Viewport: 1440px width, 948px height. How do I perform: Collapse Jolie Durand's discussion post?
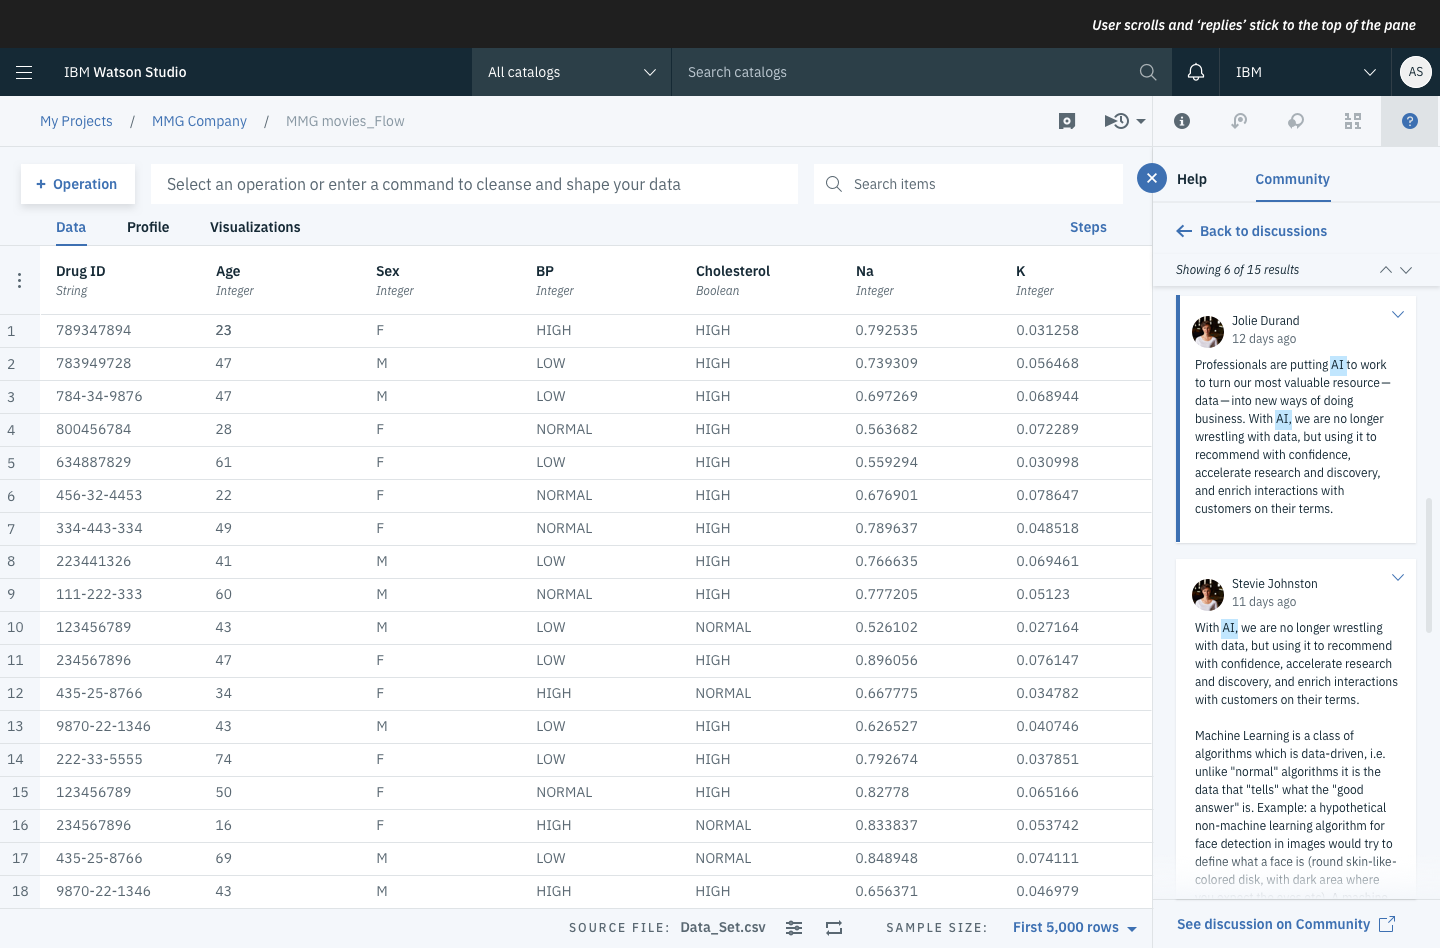pyautogui.click(x=1397, y=315)
